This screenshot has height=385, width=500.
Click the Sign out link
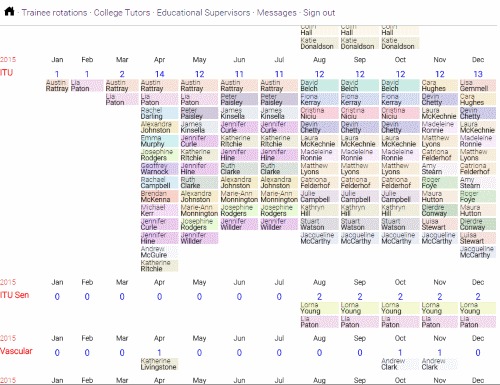click(319, 13)
